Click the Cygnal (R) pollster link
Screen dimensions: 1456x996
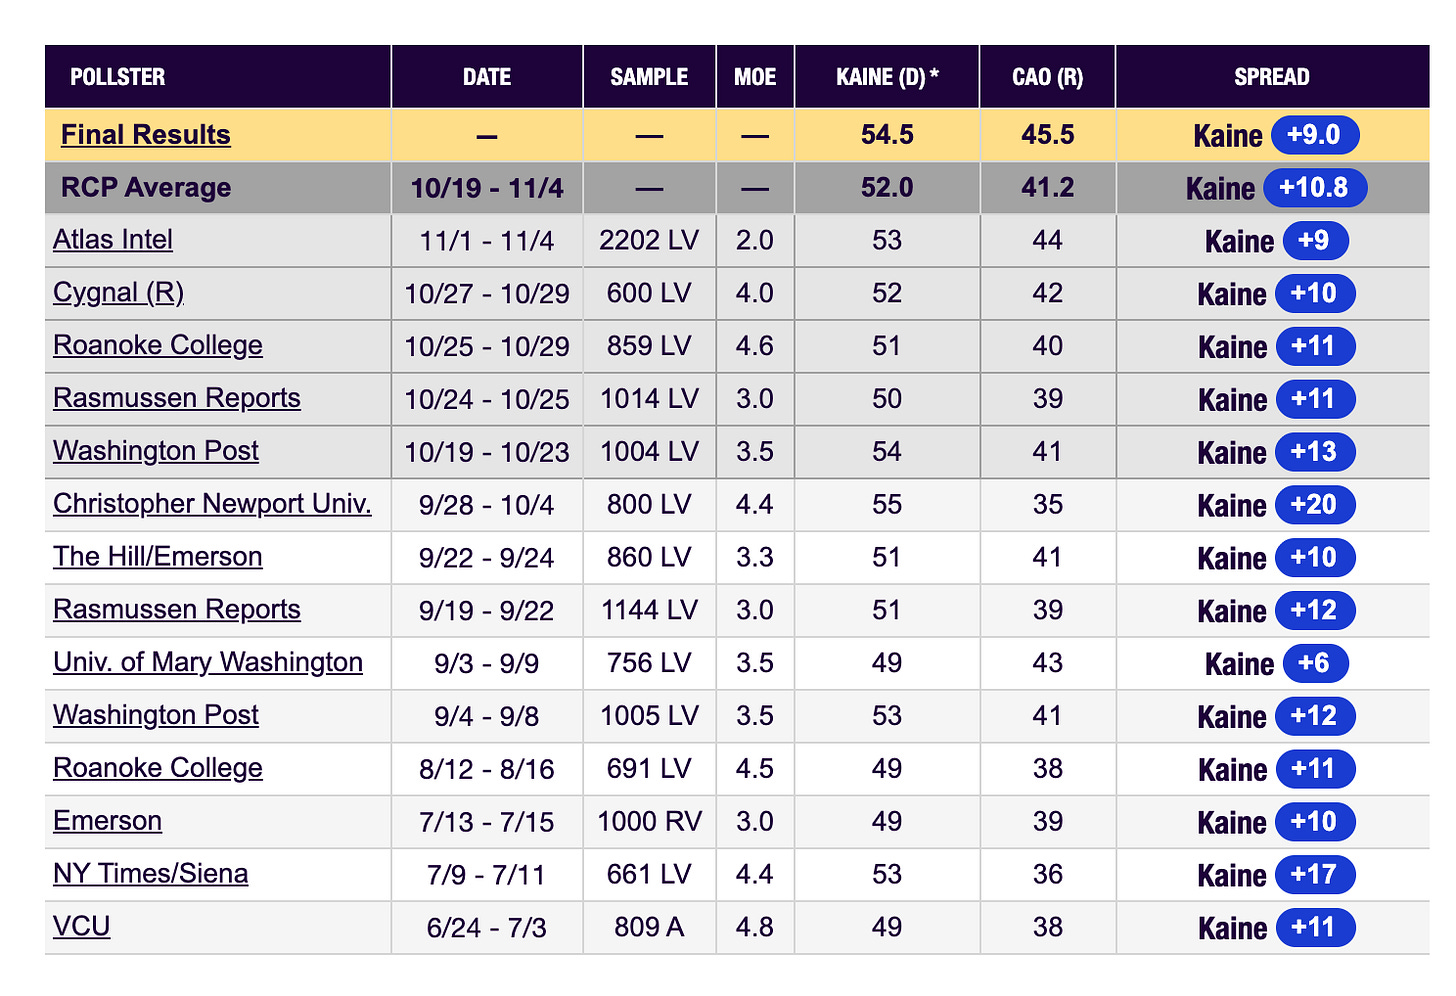click(x=119, y=293)
